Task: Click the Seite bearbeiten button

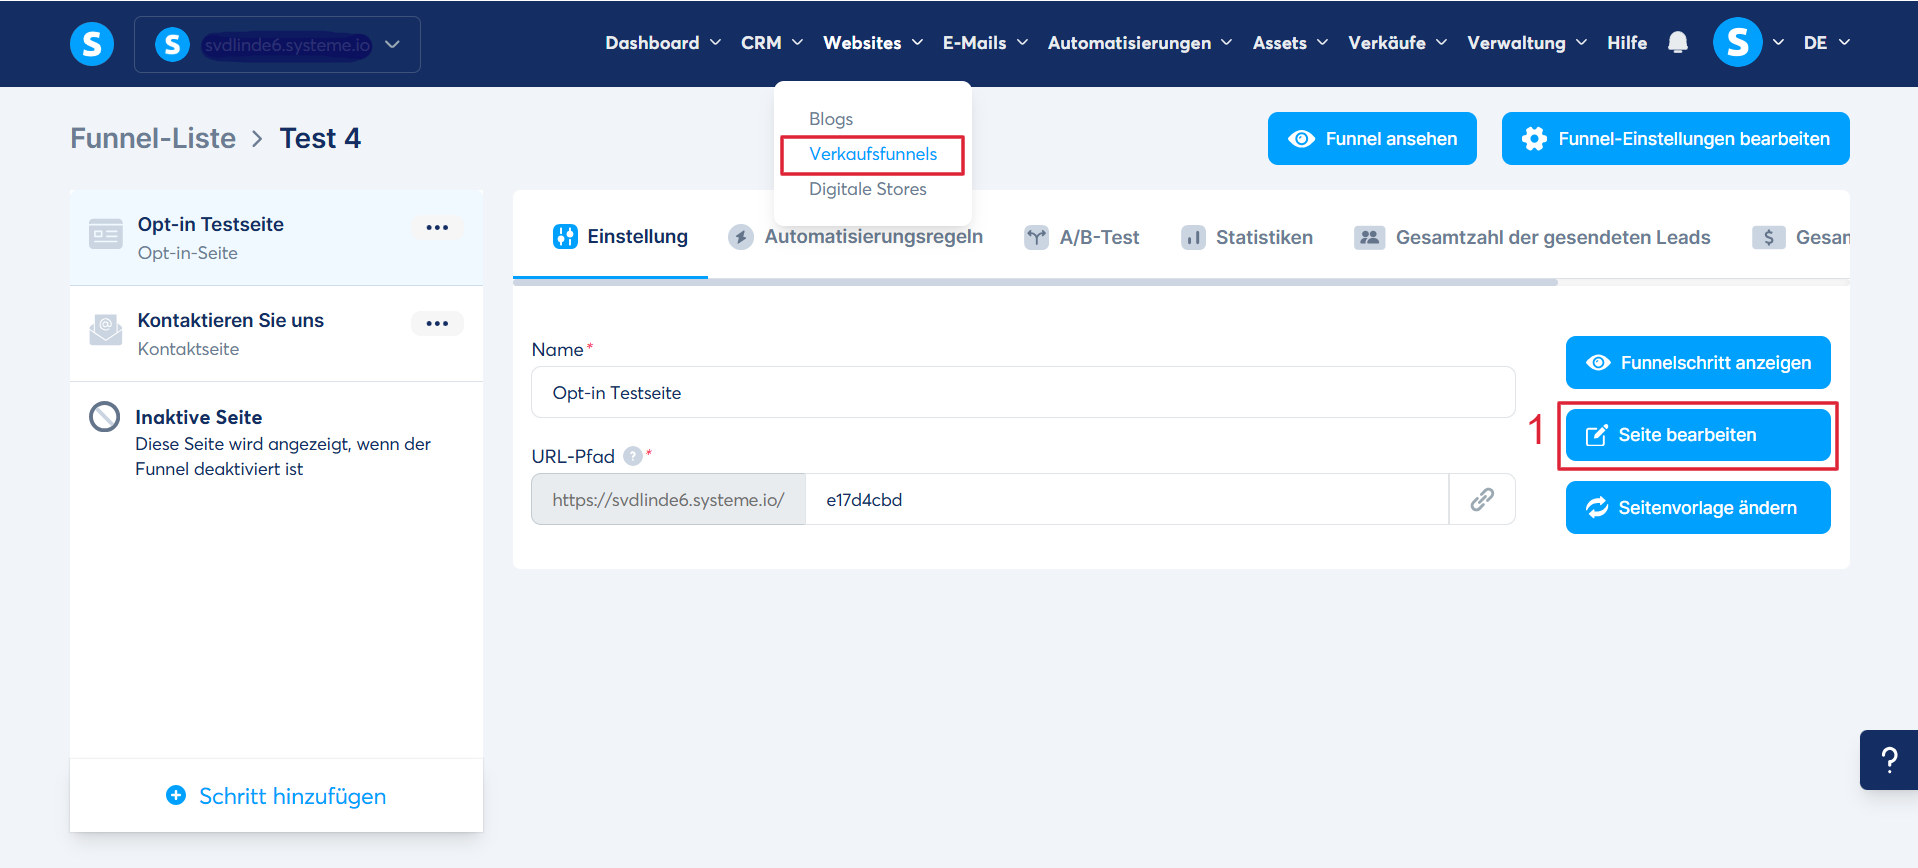Action: point(1698,435)
